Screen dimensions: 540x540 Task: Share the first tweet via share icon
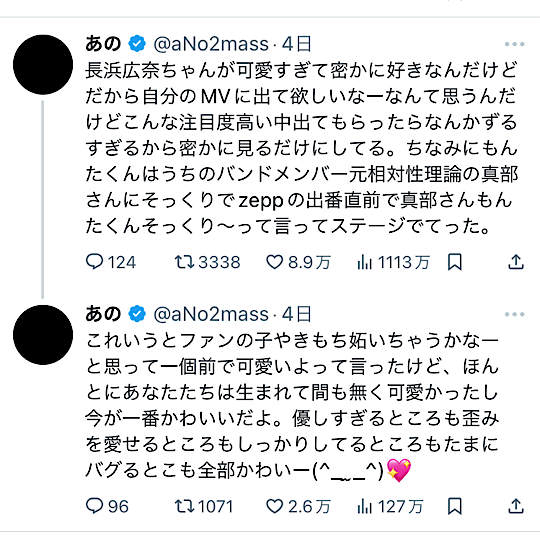pos(516,262)
